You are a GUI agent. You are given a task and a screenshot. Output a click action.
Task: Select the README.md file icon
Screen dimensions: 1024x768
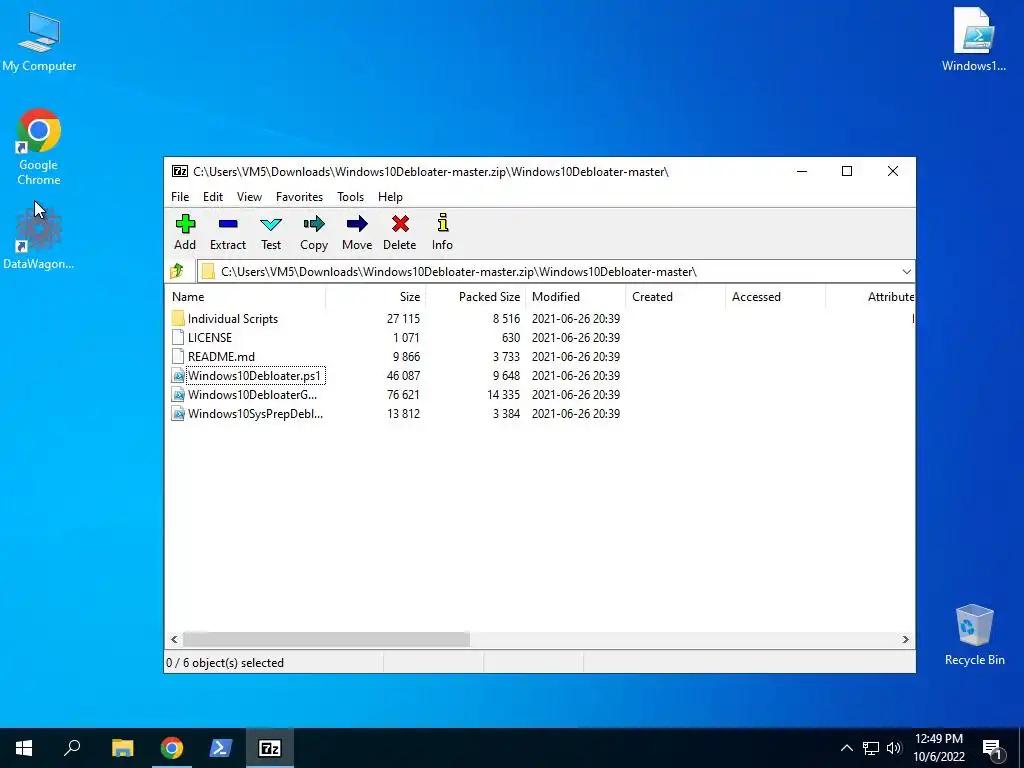pyautogui.click(x=178, y=357)
